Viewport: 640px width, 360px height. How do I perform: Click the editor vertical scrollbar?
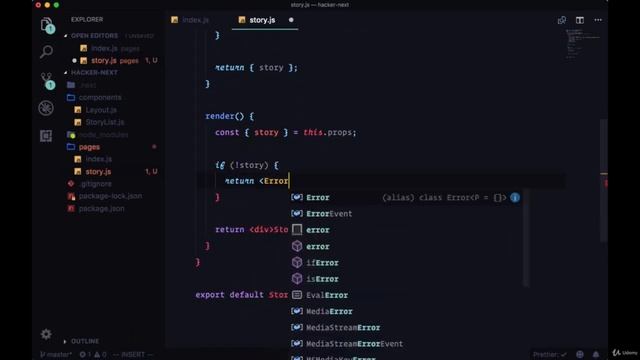click(604, 180)
